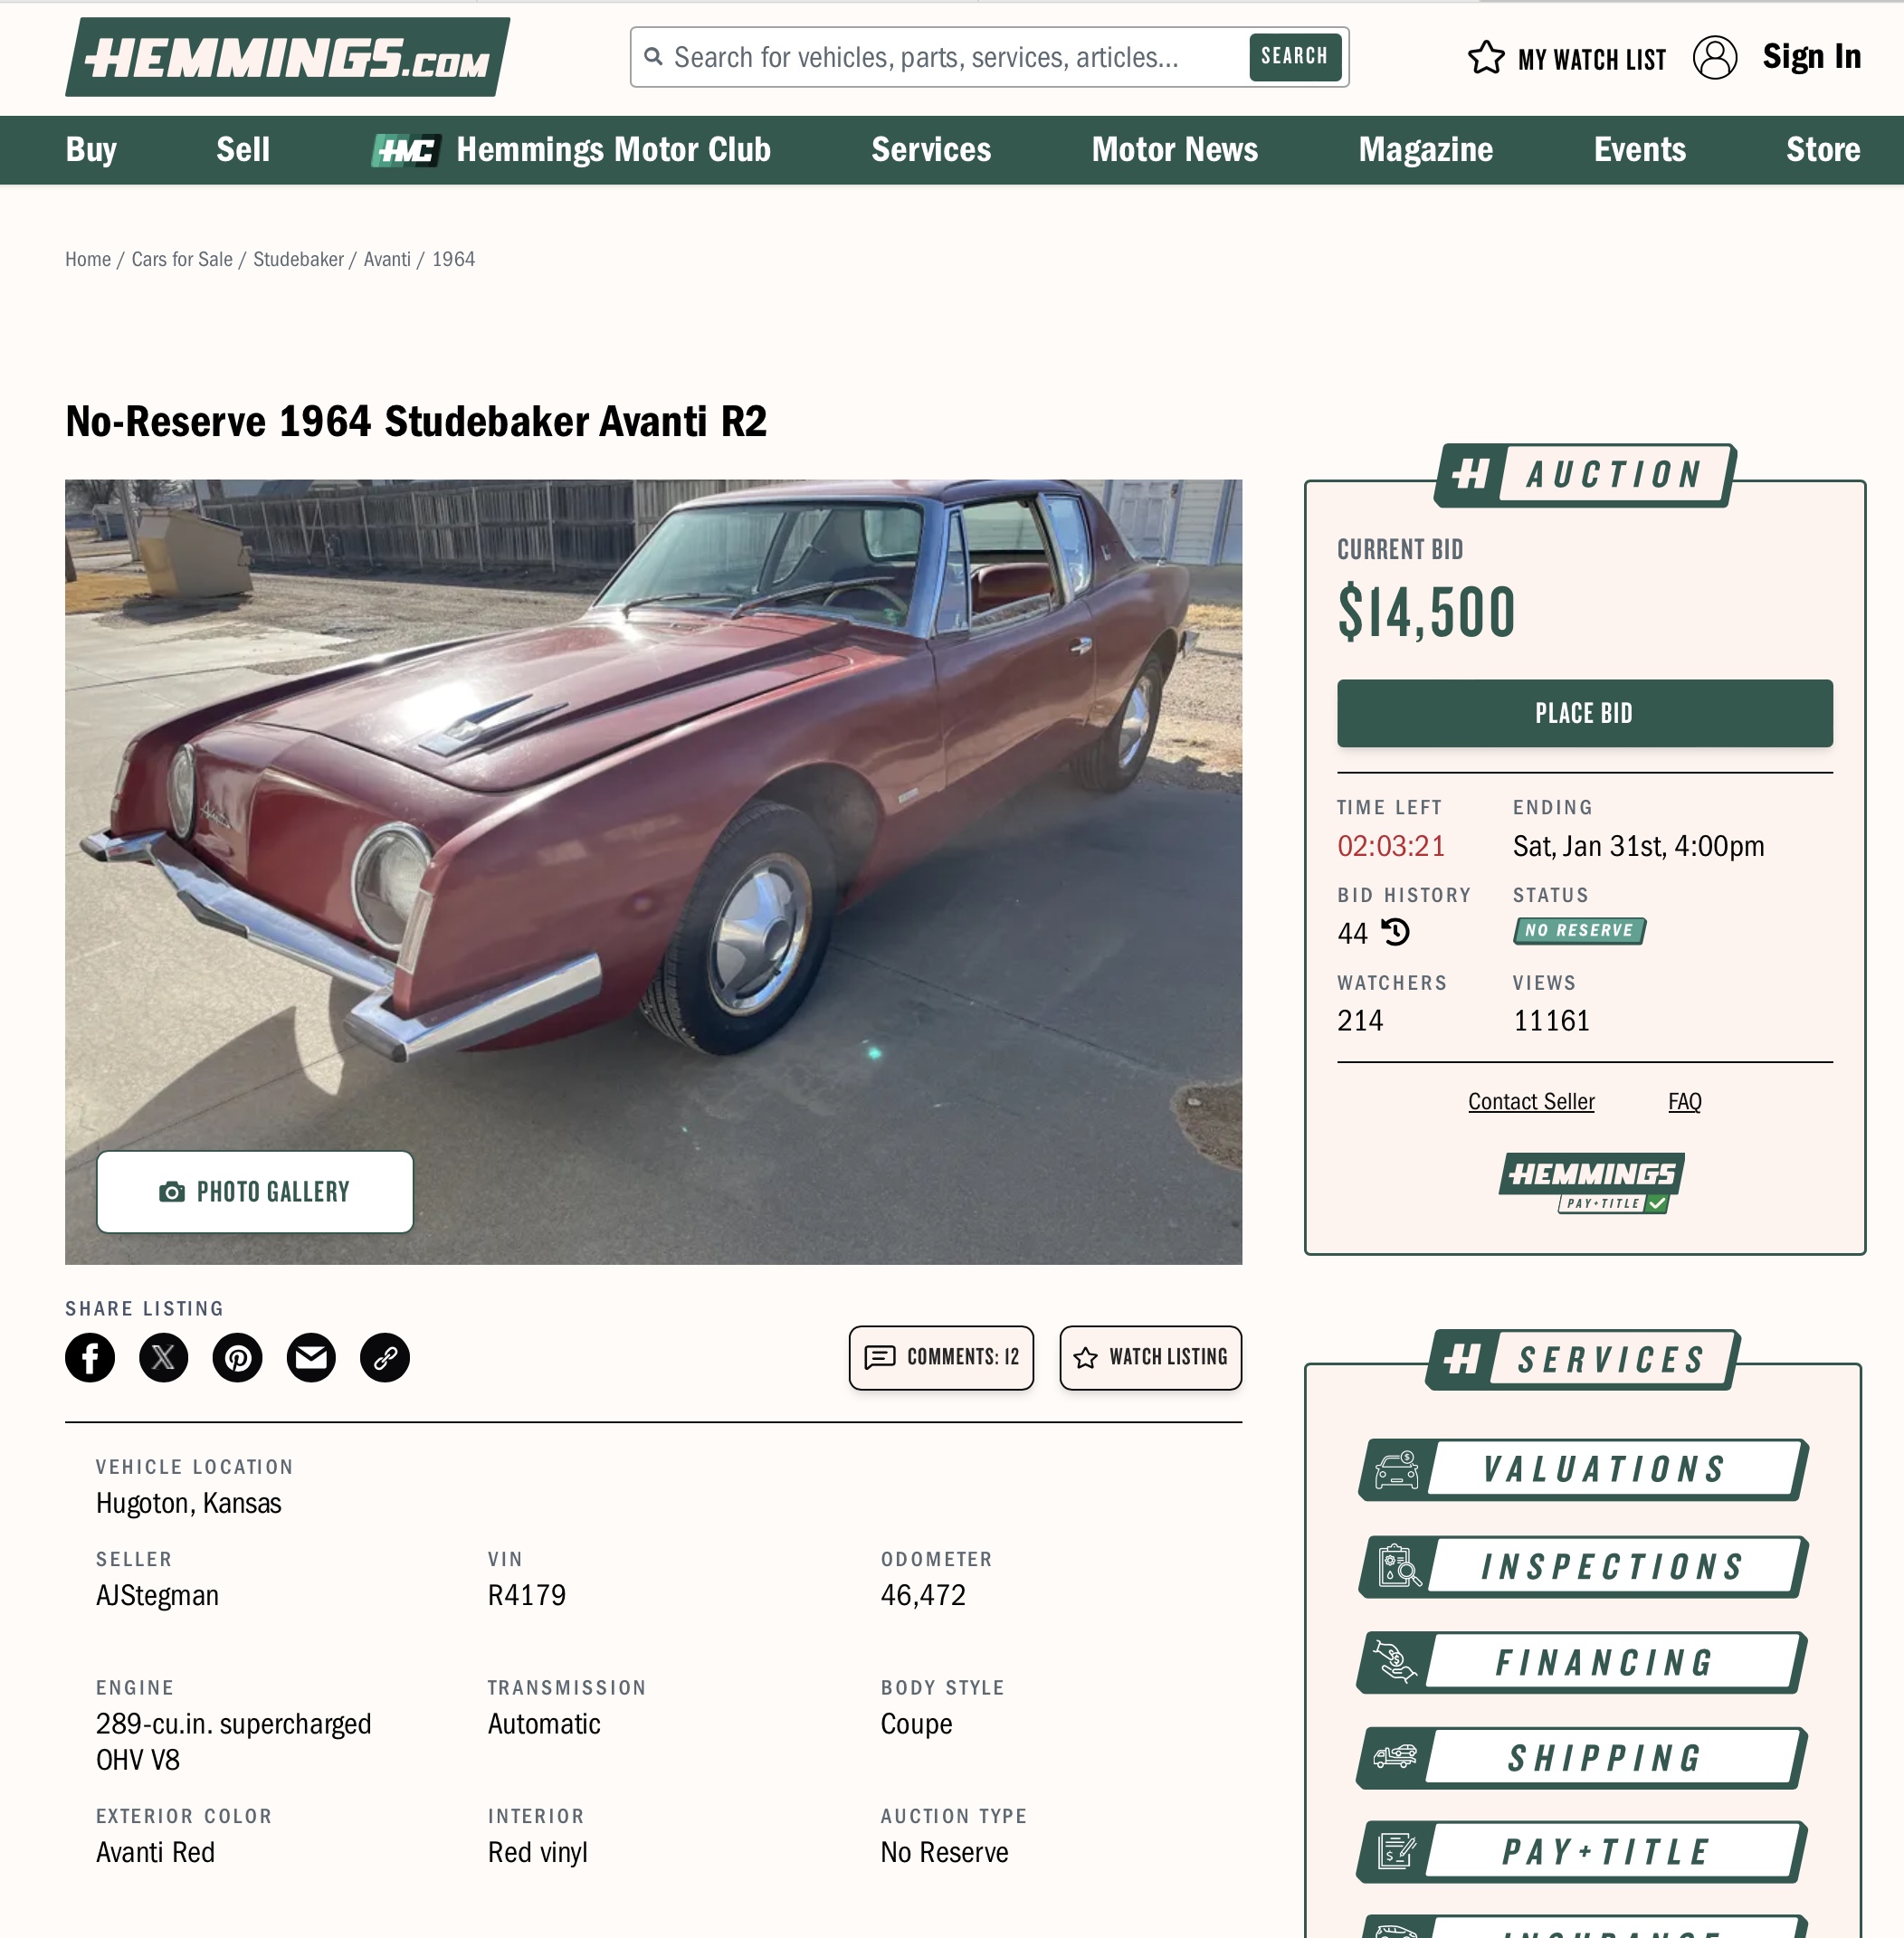Open Valuations service

pos(1583,1469)
